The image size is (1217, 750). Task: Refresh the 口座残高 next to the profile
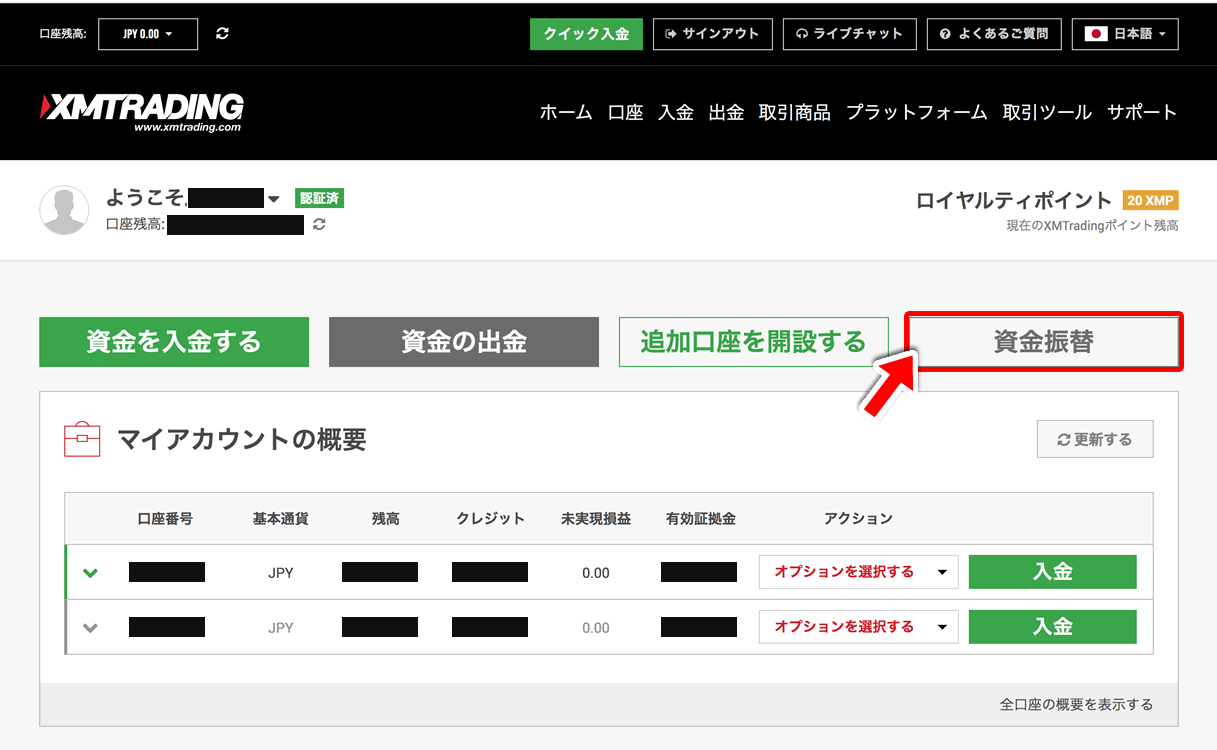point(318,225)
